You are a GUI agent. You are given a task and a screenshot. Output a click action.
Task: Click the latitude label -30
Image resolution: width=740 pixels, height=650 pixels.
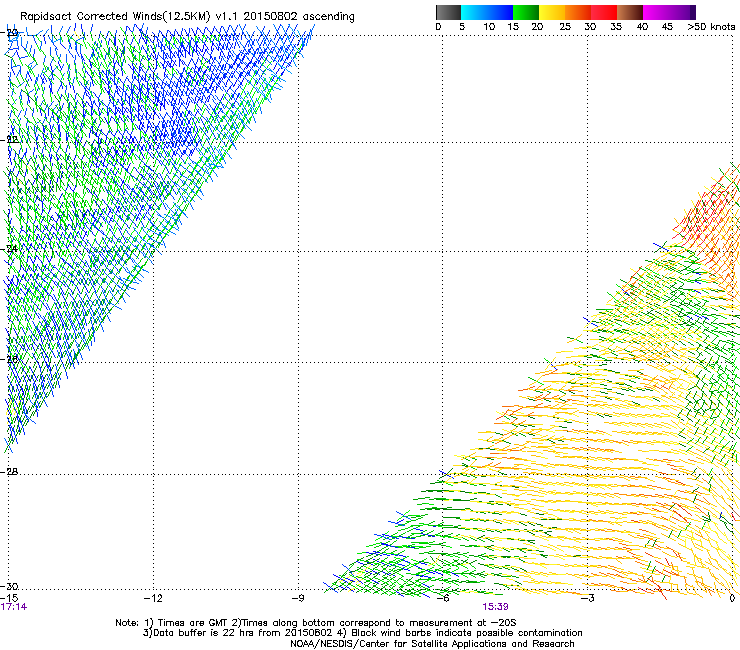9,586
